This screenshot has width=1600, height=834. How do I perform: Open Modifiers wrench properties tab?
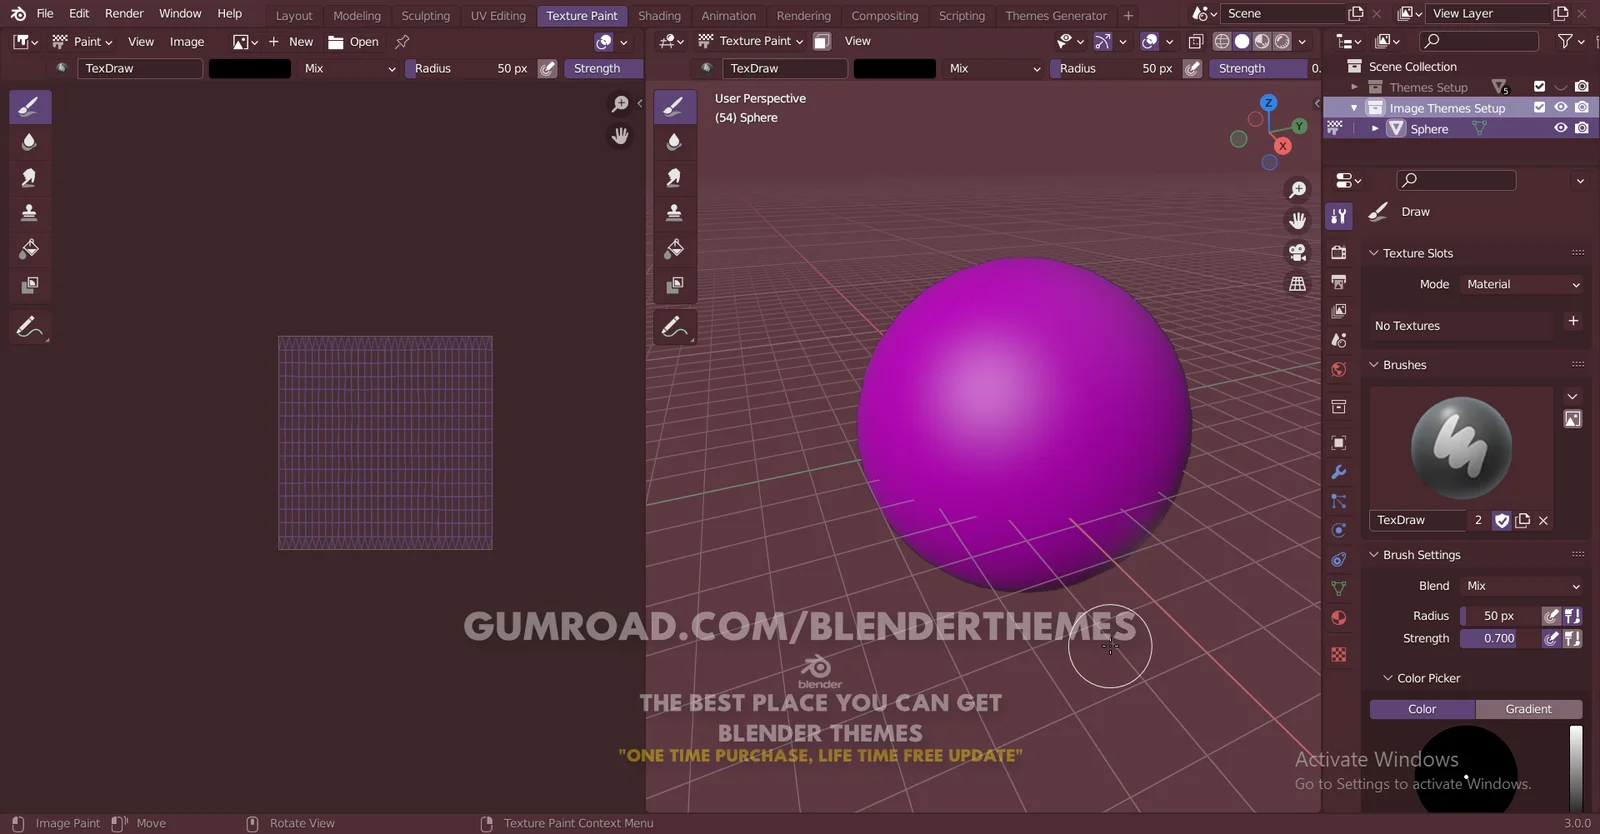pos(1339,472)
